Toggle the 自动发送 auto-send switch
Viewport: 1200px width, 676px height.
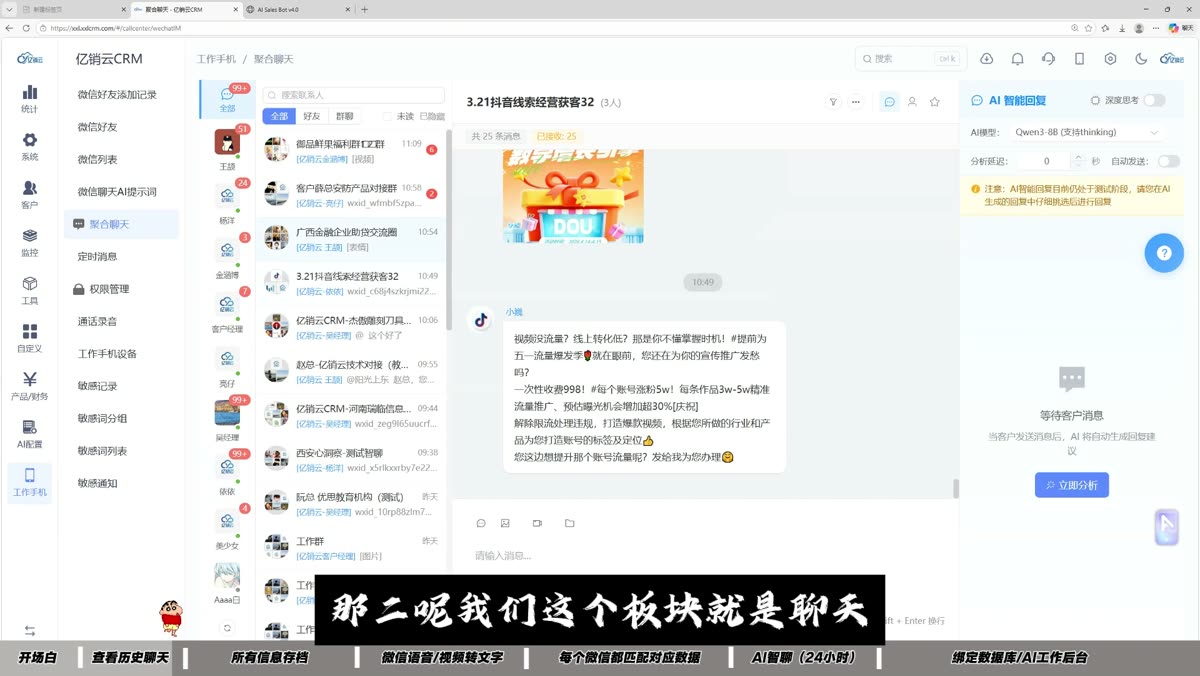point(1168,161)
